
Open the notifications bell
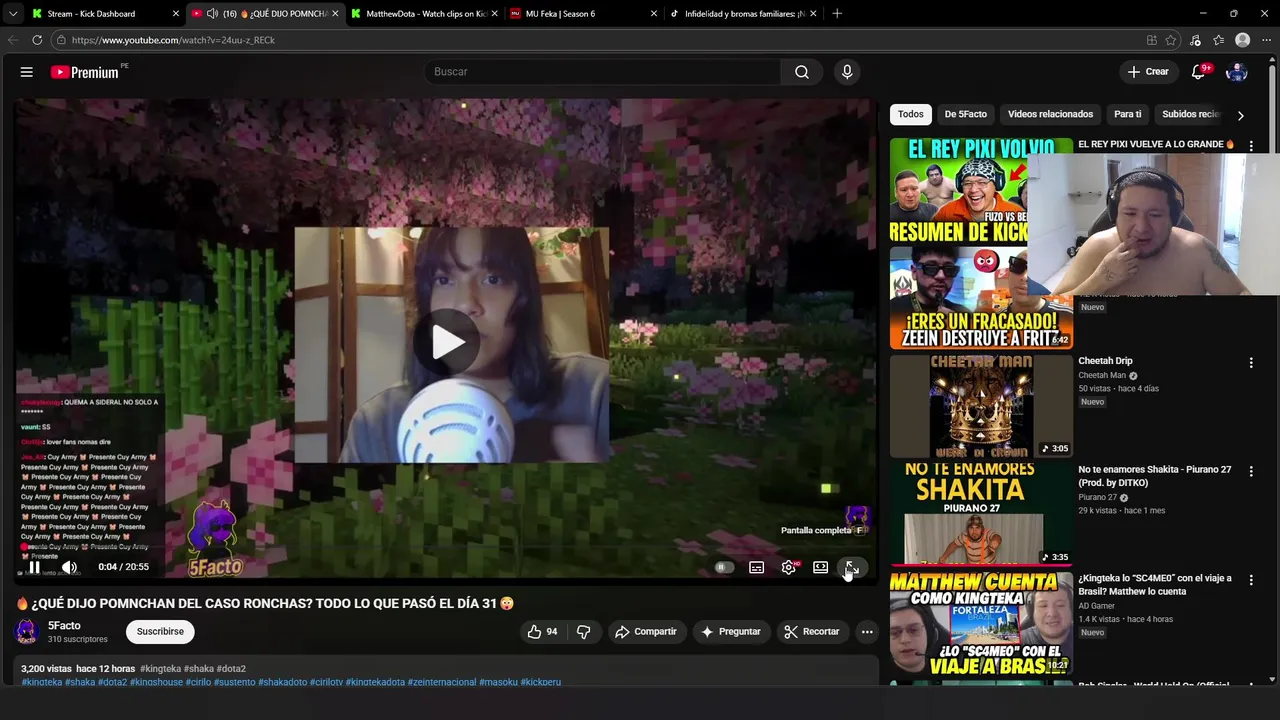[x=1198, y=72]
